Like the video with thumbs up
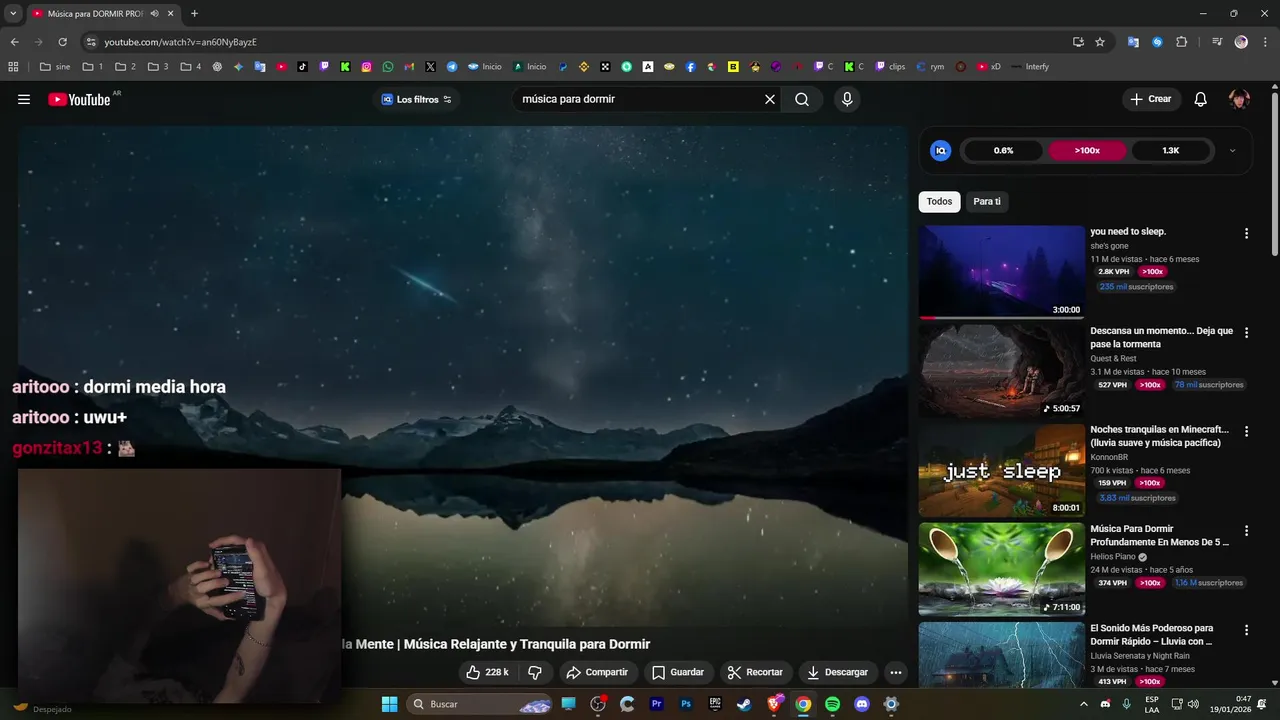 [x=488, y=672]
